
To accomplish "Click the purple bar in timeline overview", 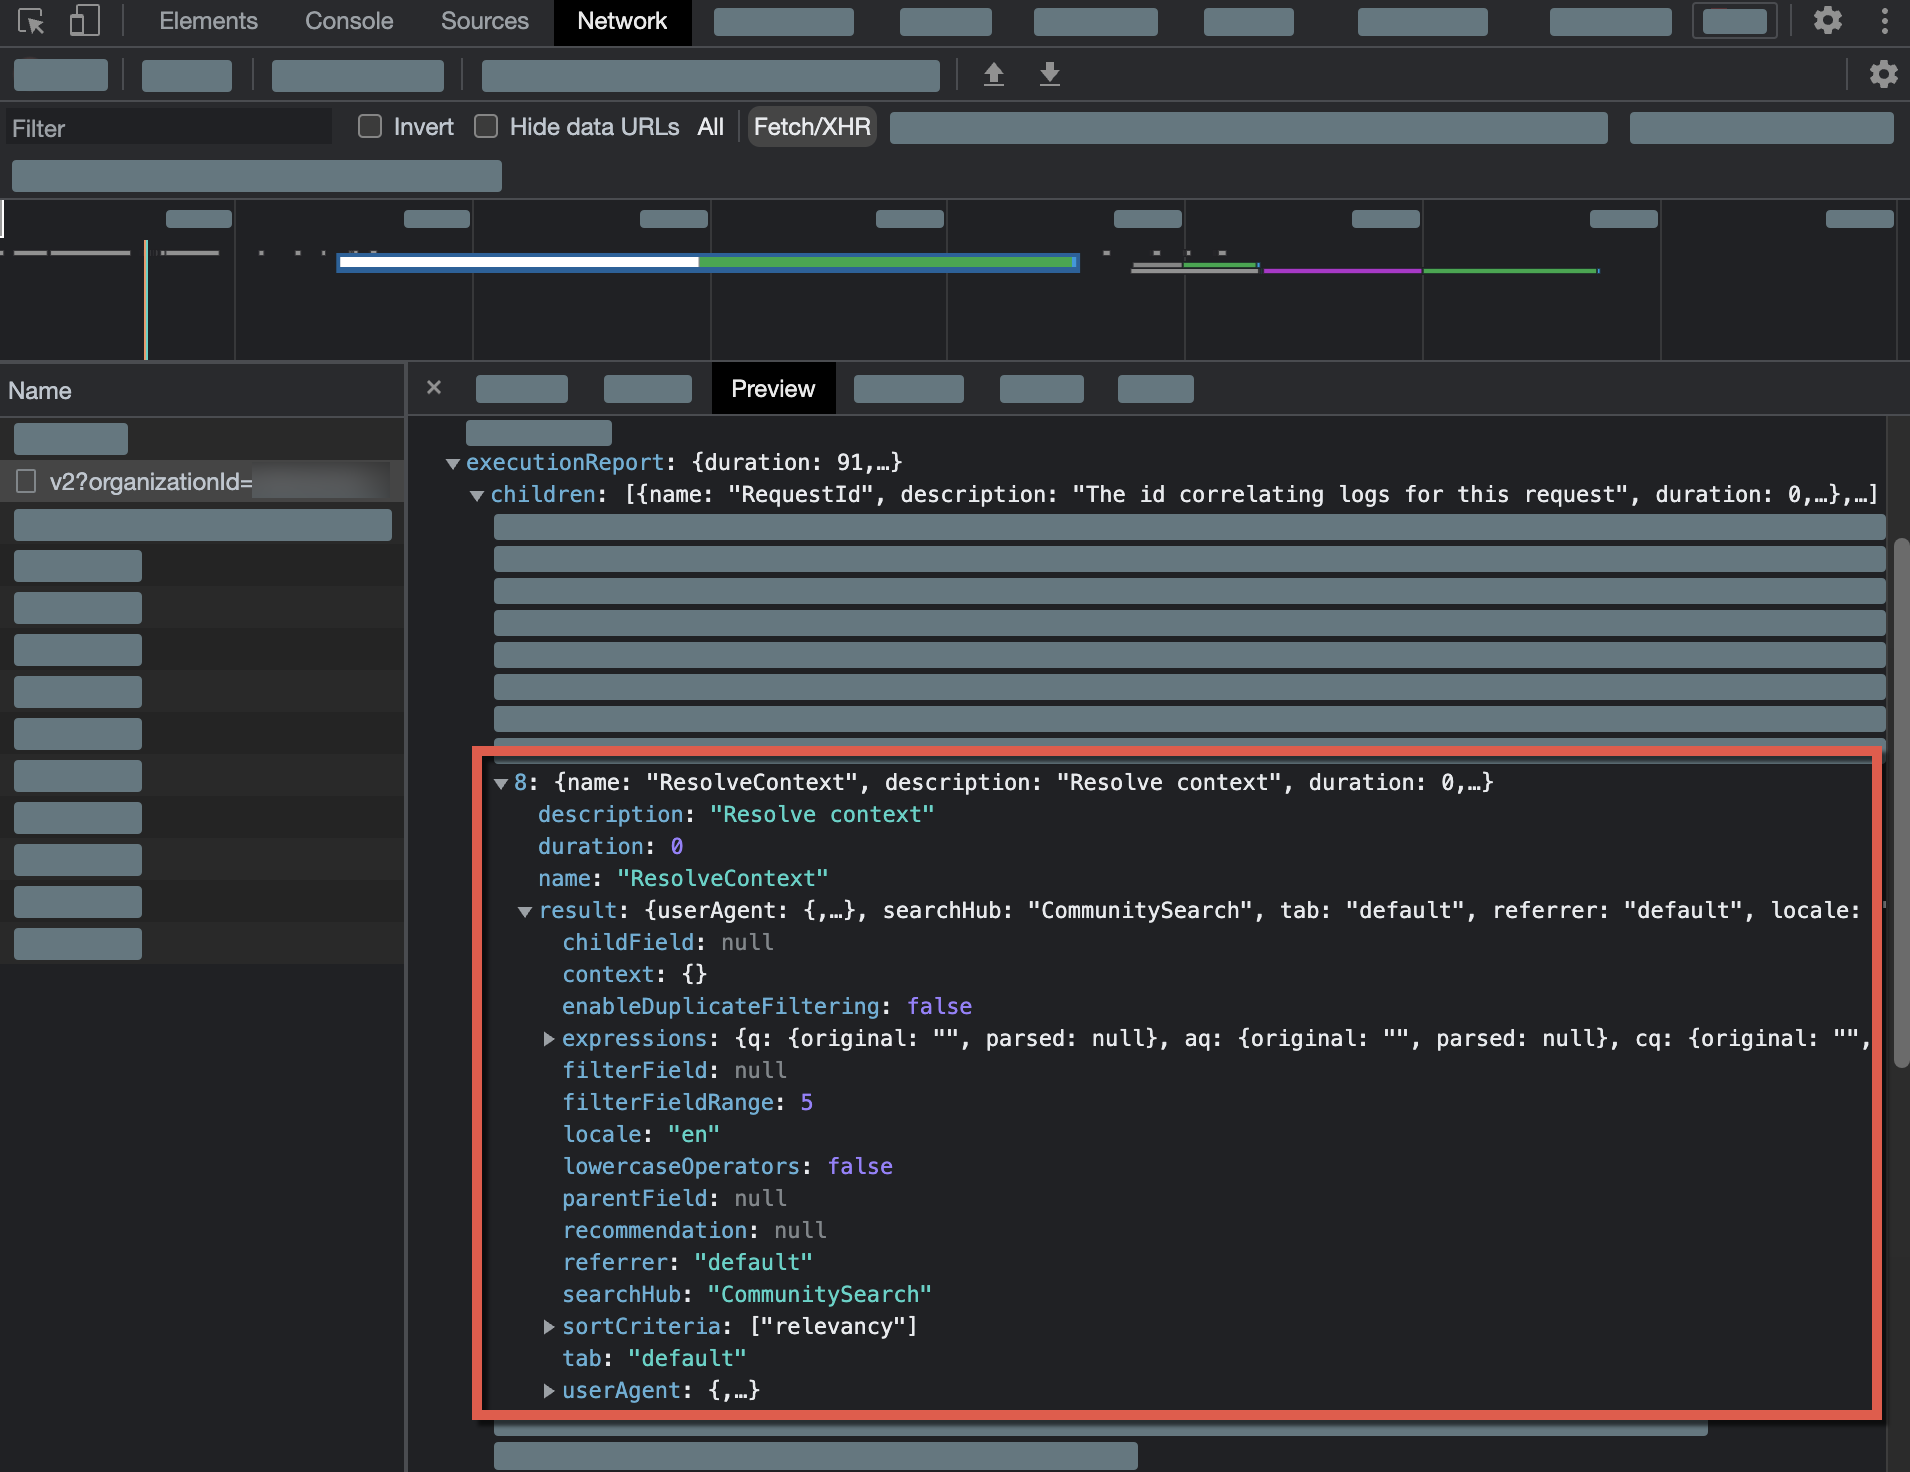I will pos(1342,271).
